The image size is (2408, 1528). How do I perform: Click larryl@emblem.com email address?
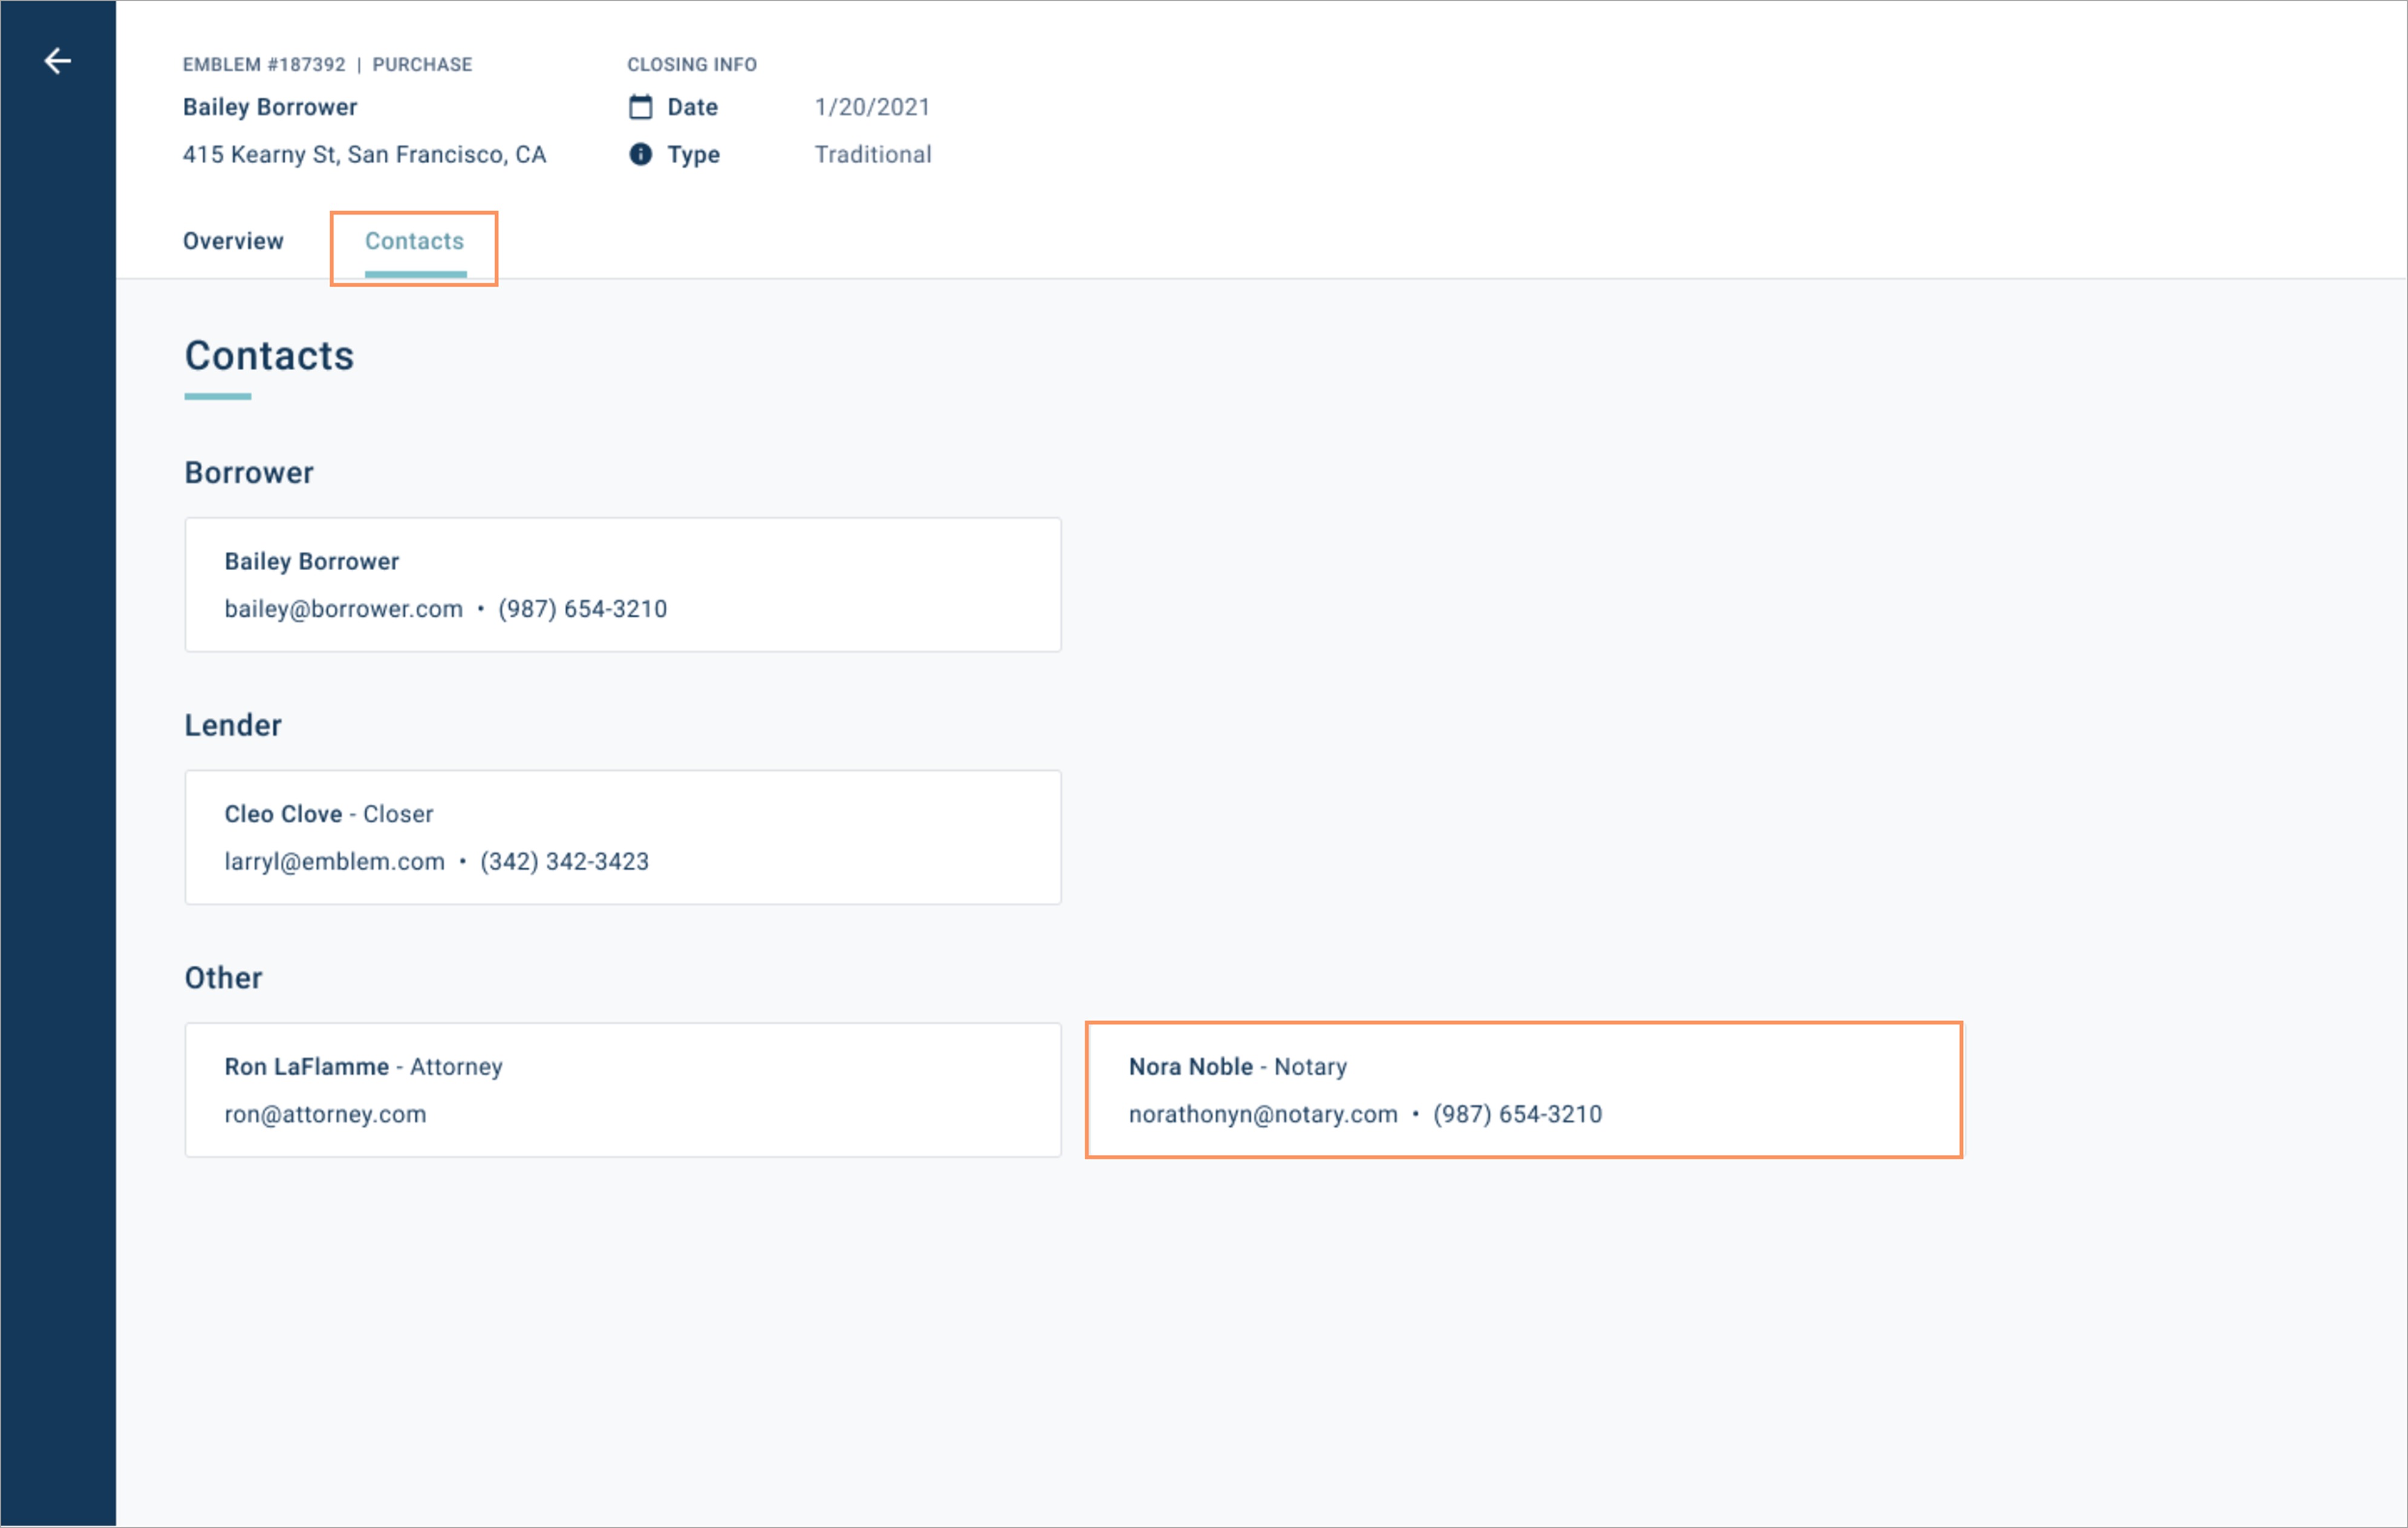coord(334,862)
